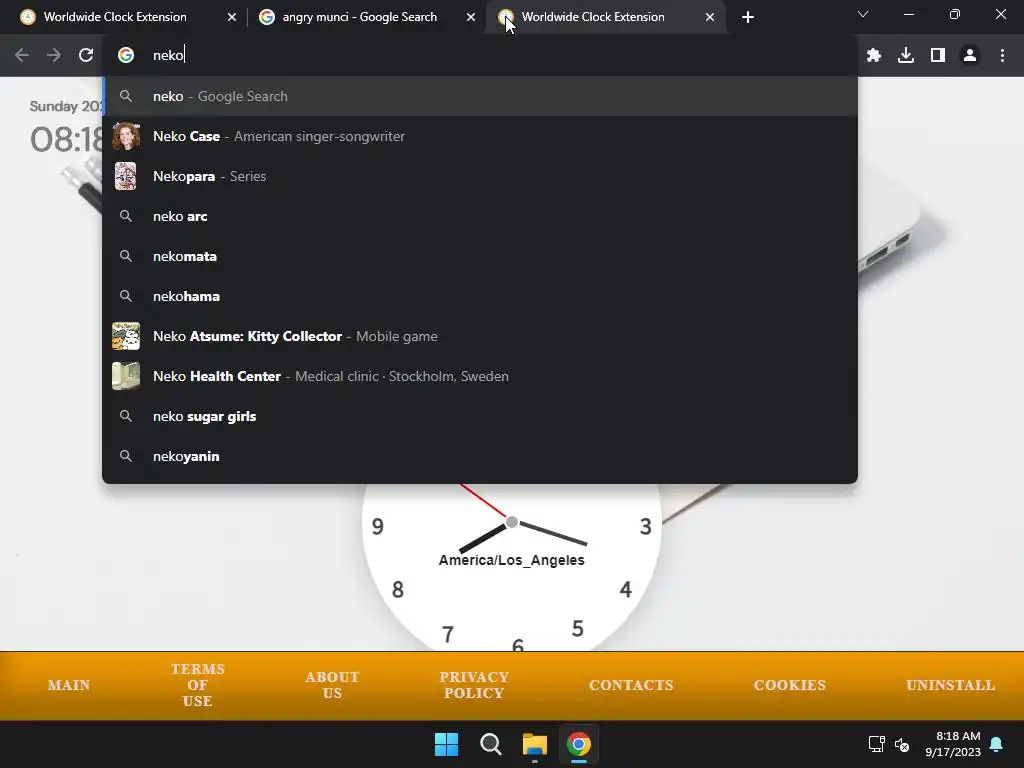Viewport: 1024px width, 768px height.
Task: Open the Windows Start menu
Action: (447, 744)
